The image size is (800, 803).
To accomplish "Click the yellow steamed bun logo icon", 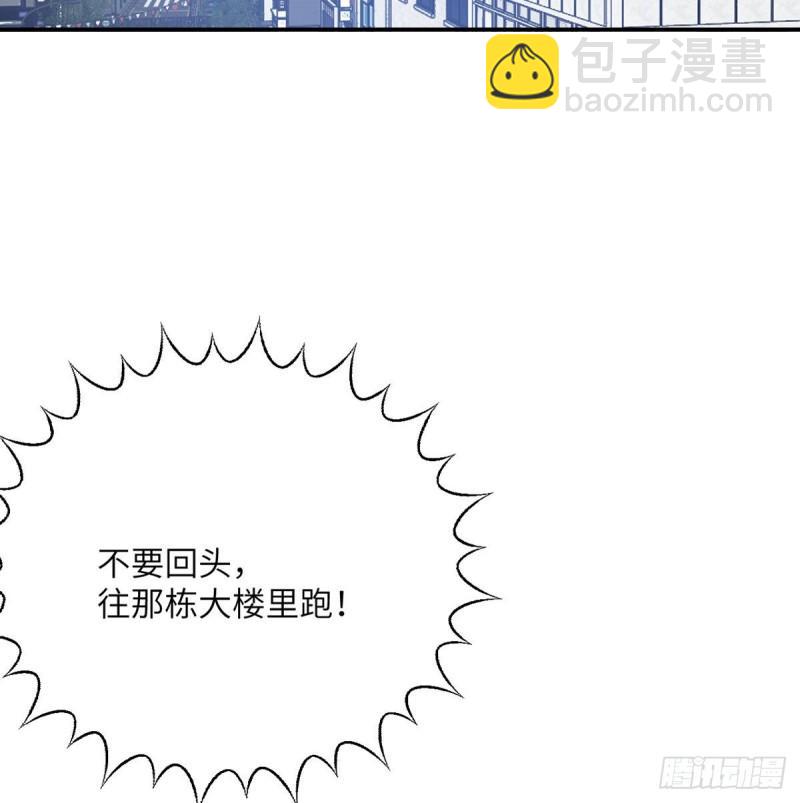I will 522,72.
